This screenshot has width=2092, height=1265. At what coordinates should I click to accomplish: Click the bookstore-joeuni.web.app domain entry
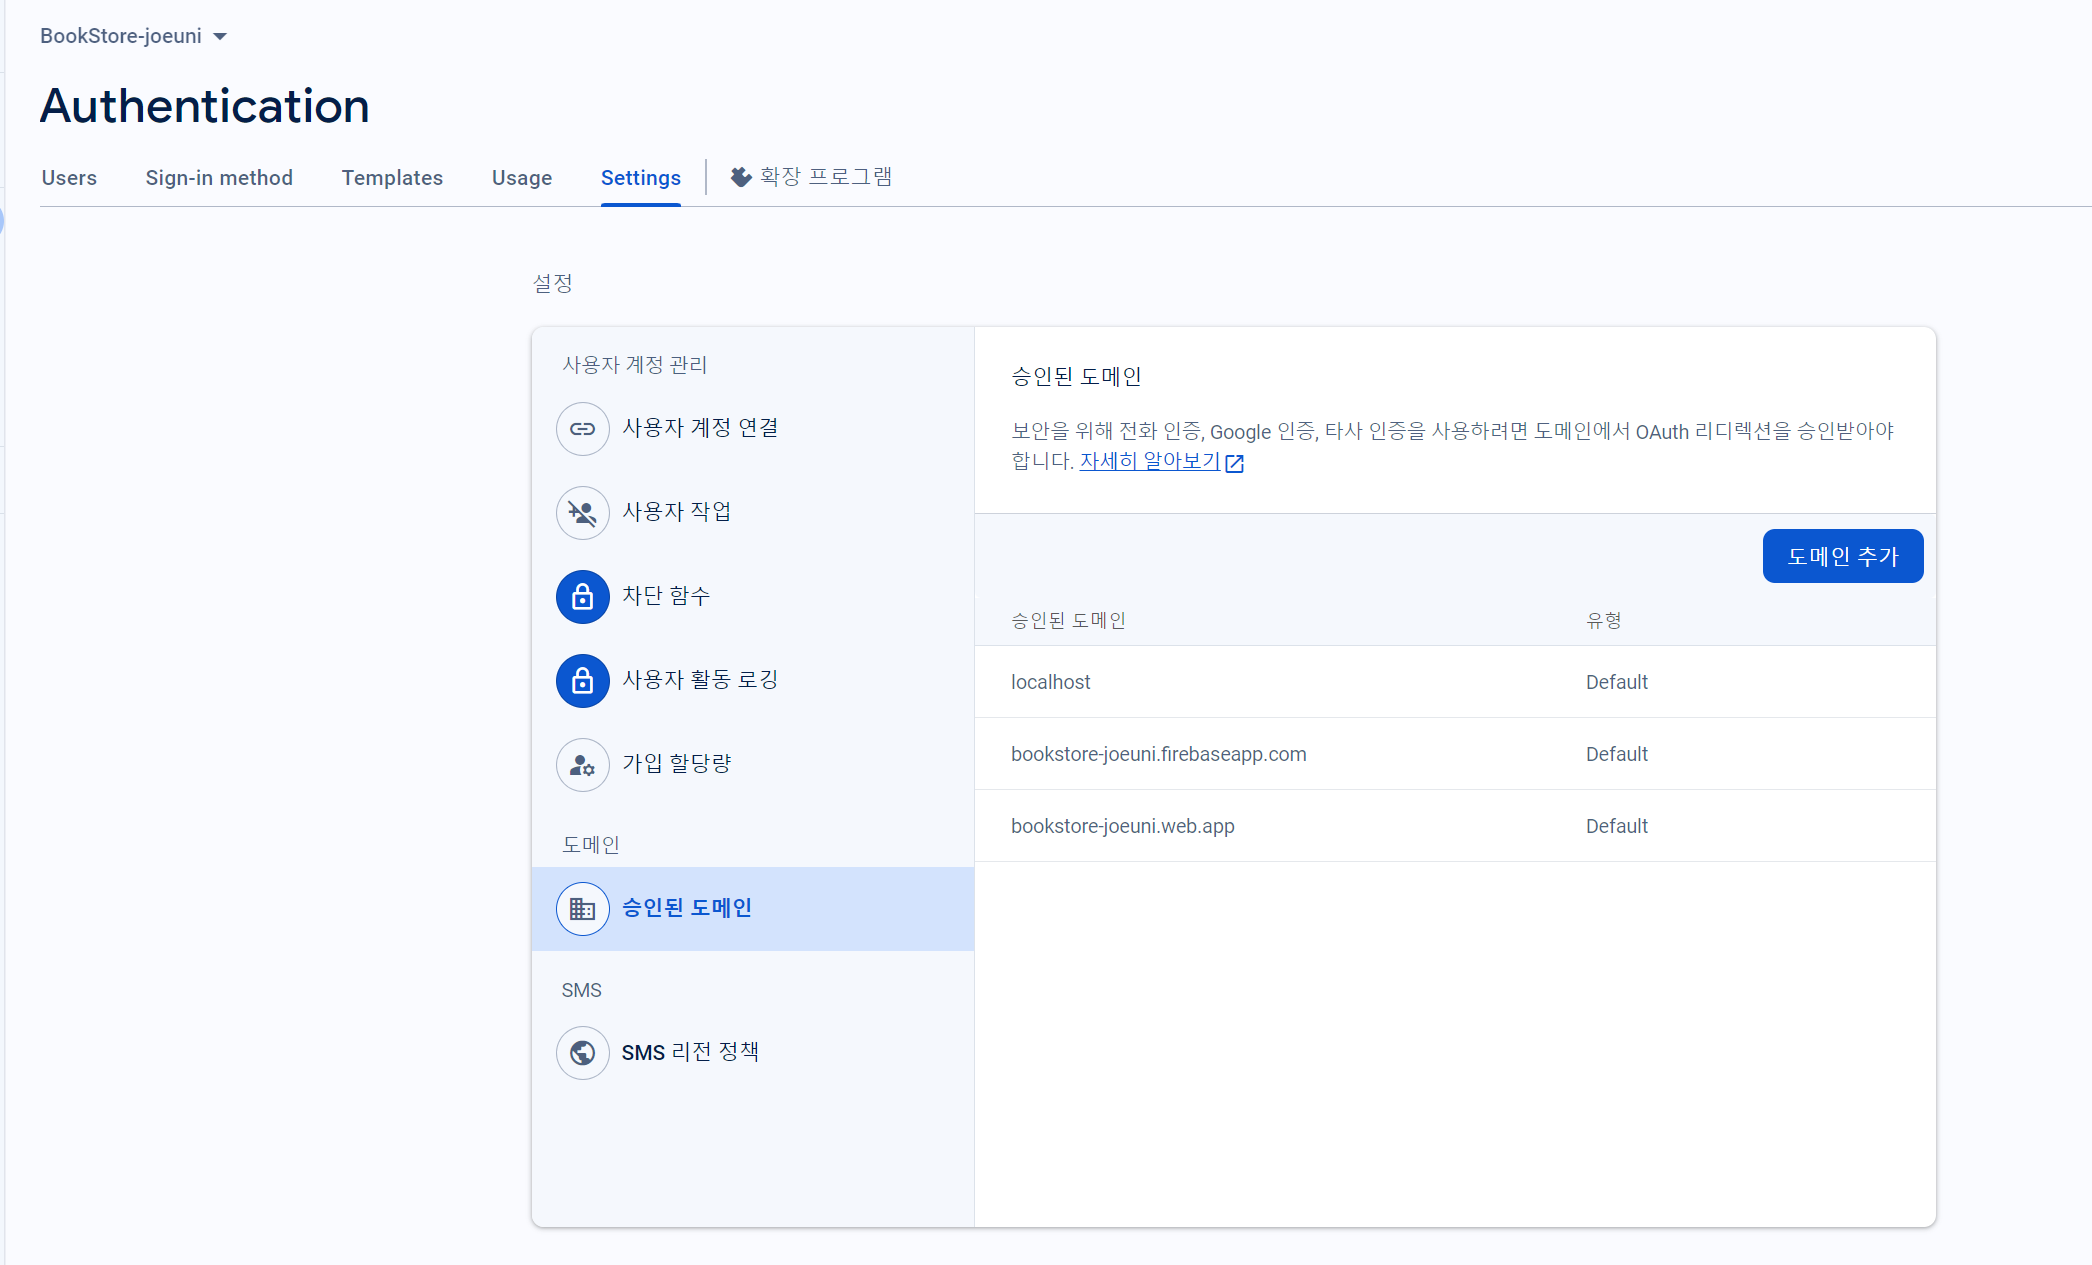pyautogui.click(x=1122, y=826)
